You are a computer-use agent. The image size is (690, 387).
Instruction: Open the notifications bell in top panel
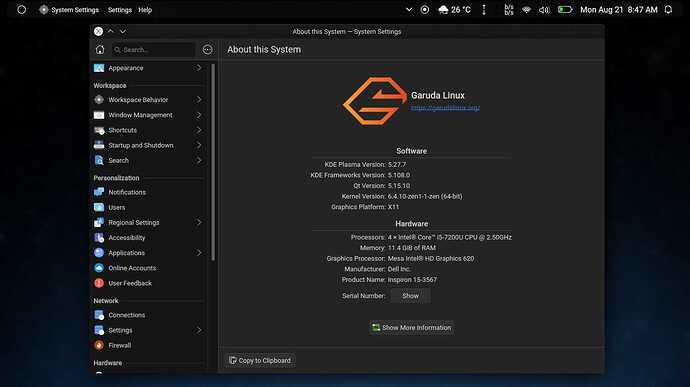pyautogui.click(x=668, y=10)
